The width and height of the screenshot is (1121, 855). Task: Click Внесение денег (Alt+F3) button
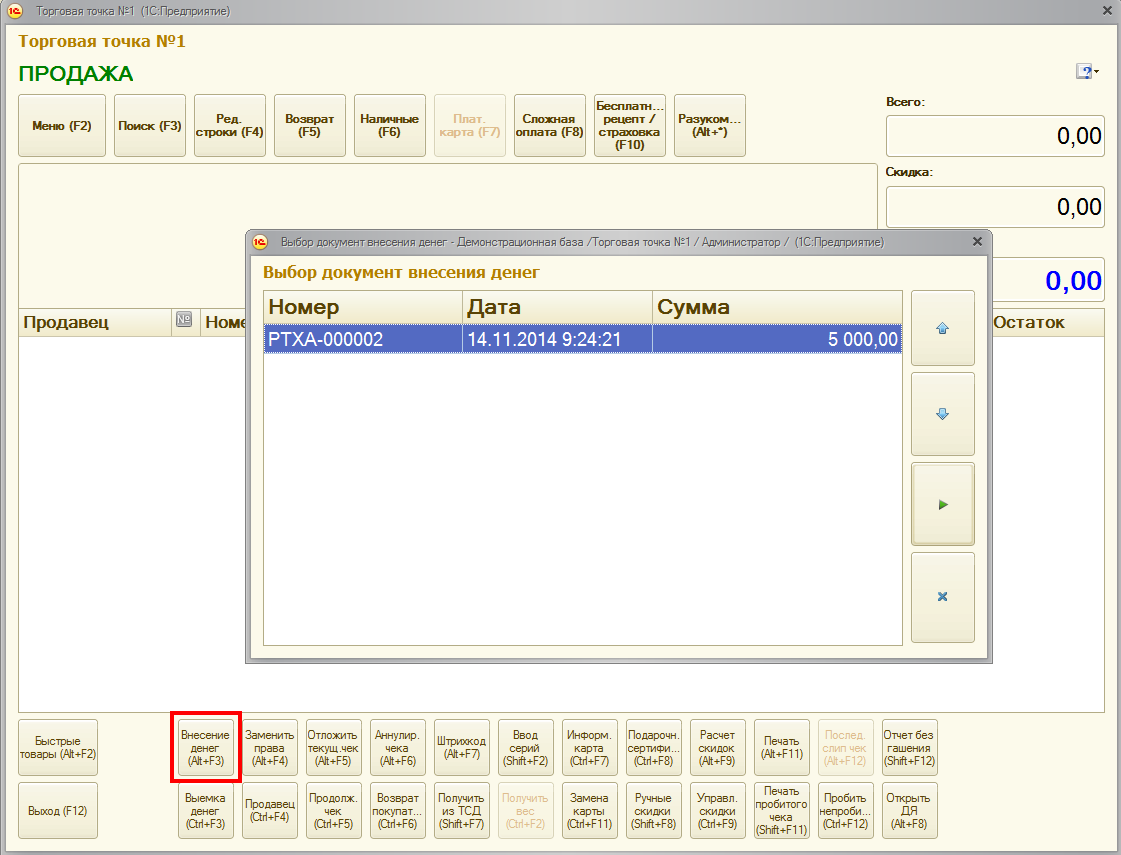coord(205,748)
